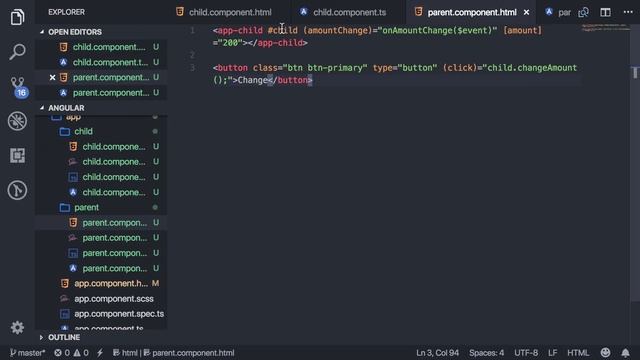Open the Extensions view
Screen dimensions: 640x360
tap(17, 156)
